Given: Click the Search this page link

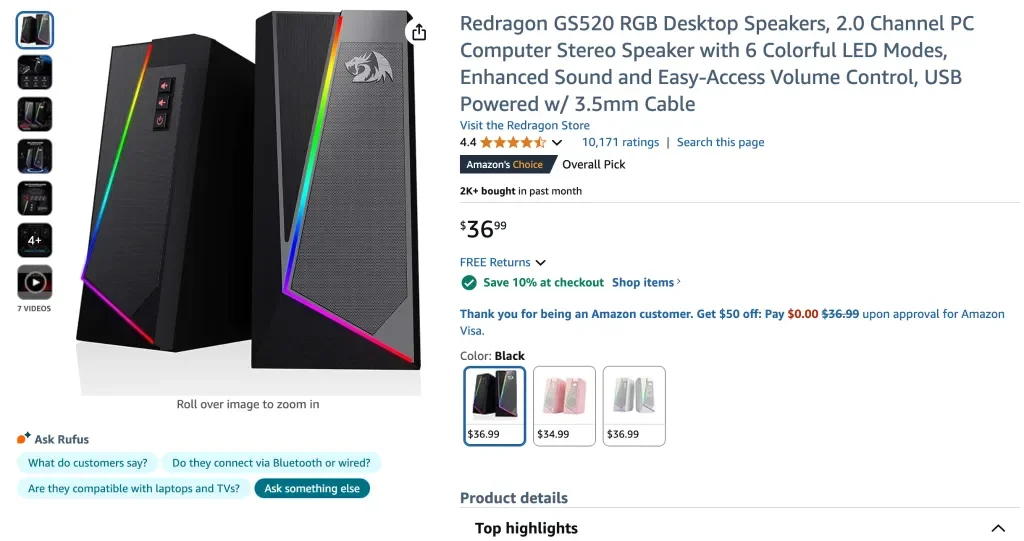Looking at the screenshot, I should (720, 143).
